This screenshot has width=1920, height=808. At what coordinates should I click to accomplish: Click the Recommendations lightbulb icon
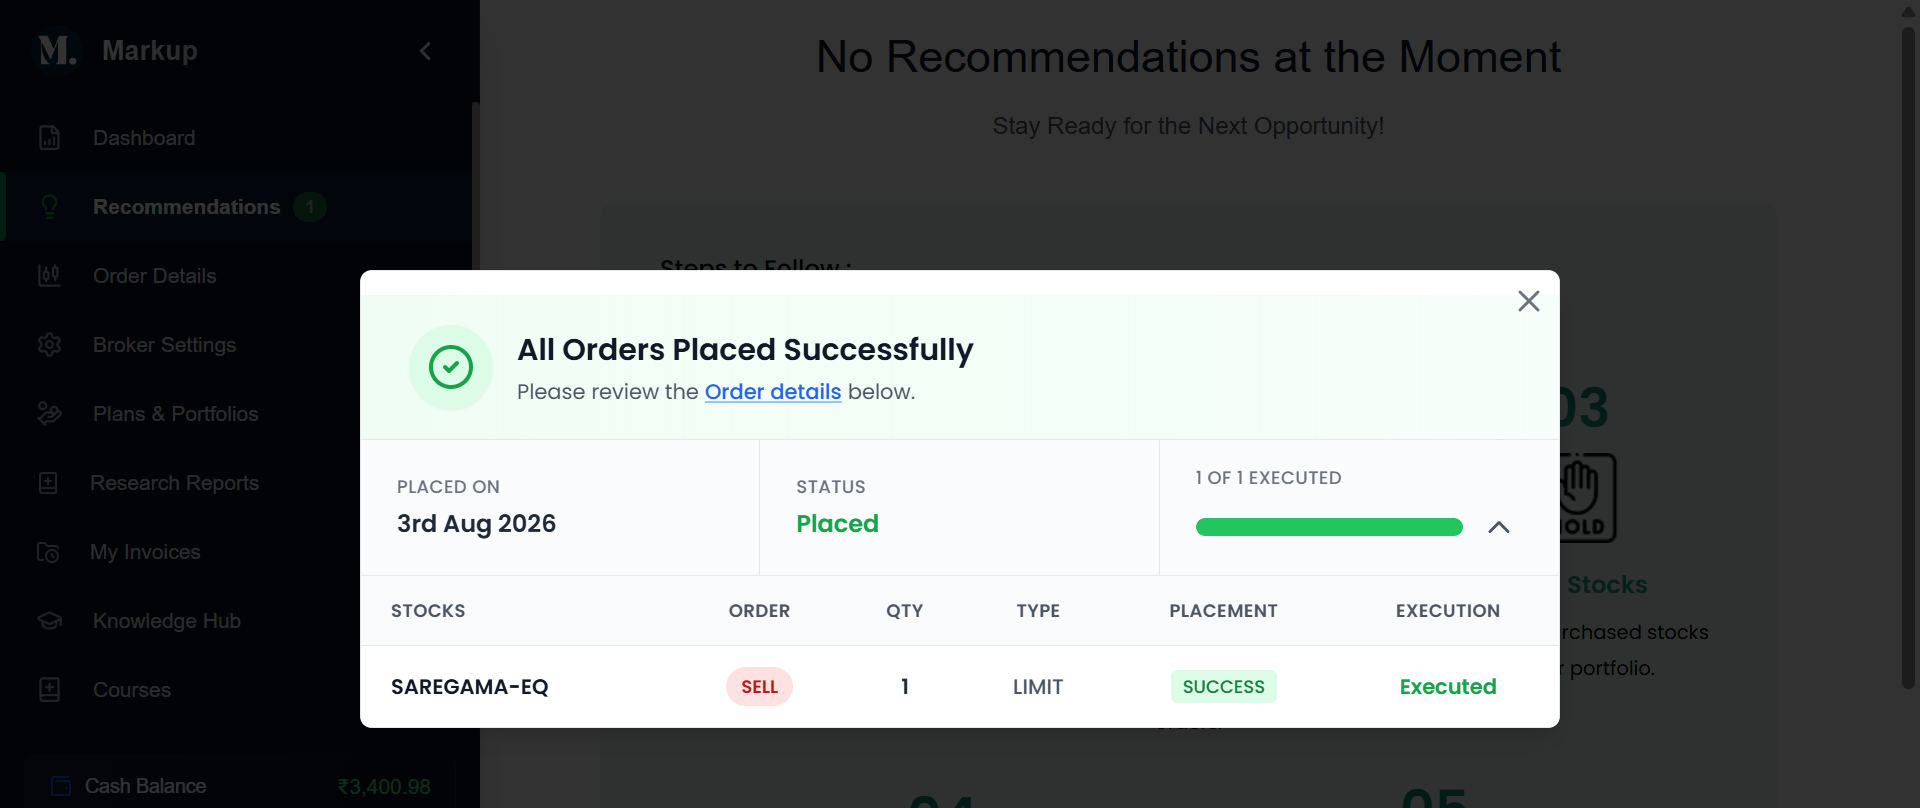49,207
